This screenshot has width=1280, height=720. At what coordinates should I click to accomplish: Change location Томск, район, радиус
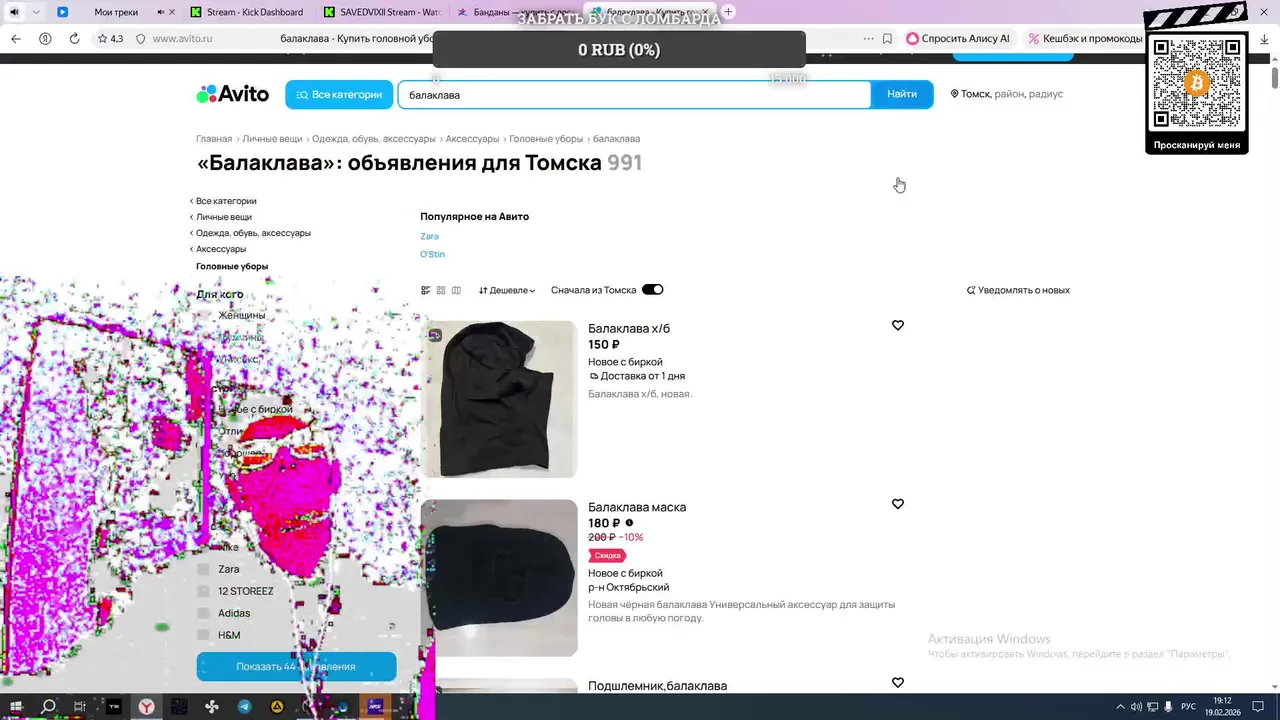1007,94
